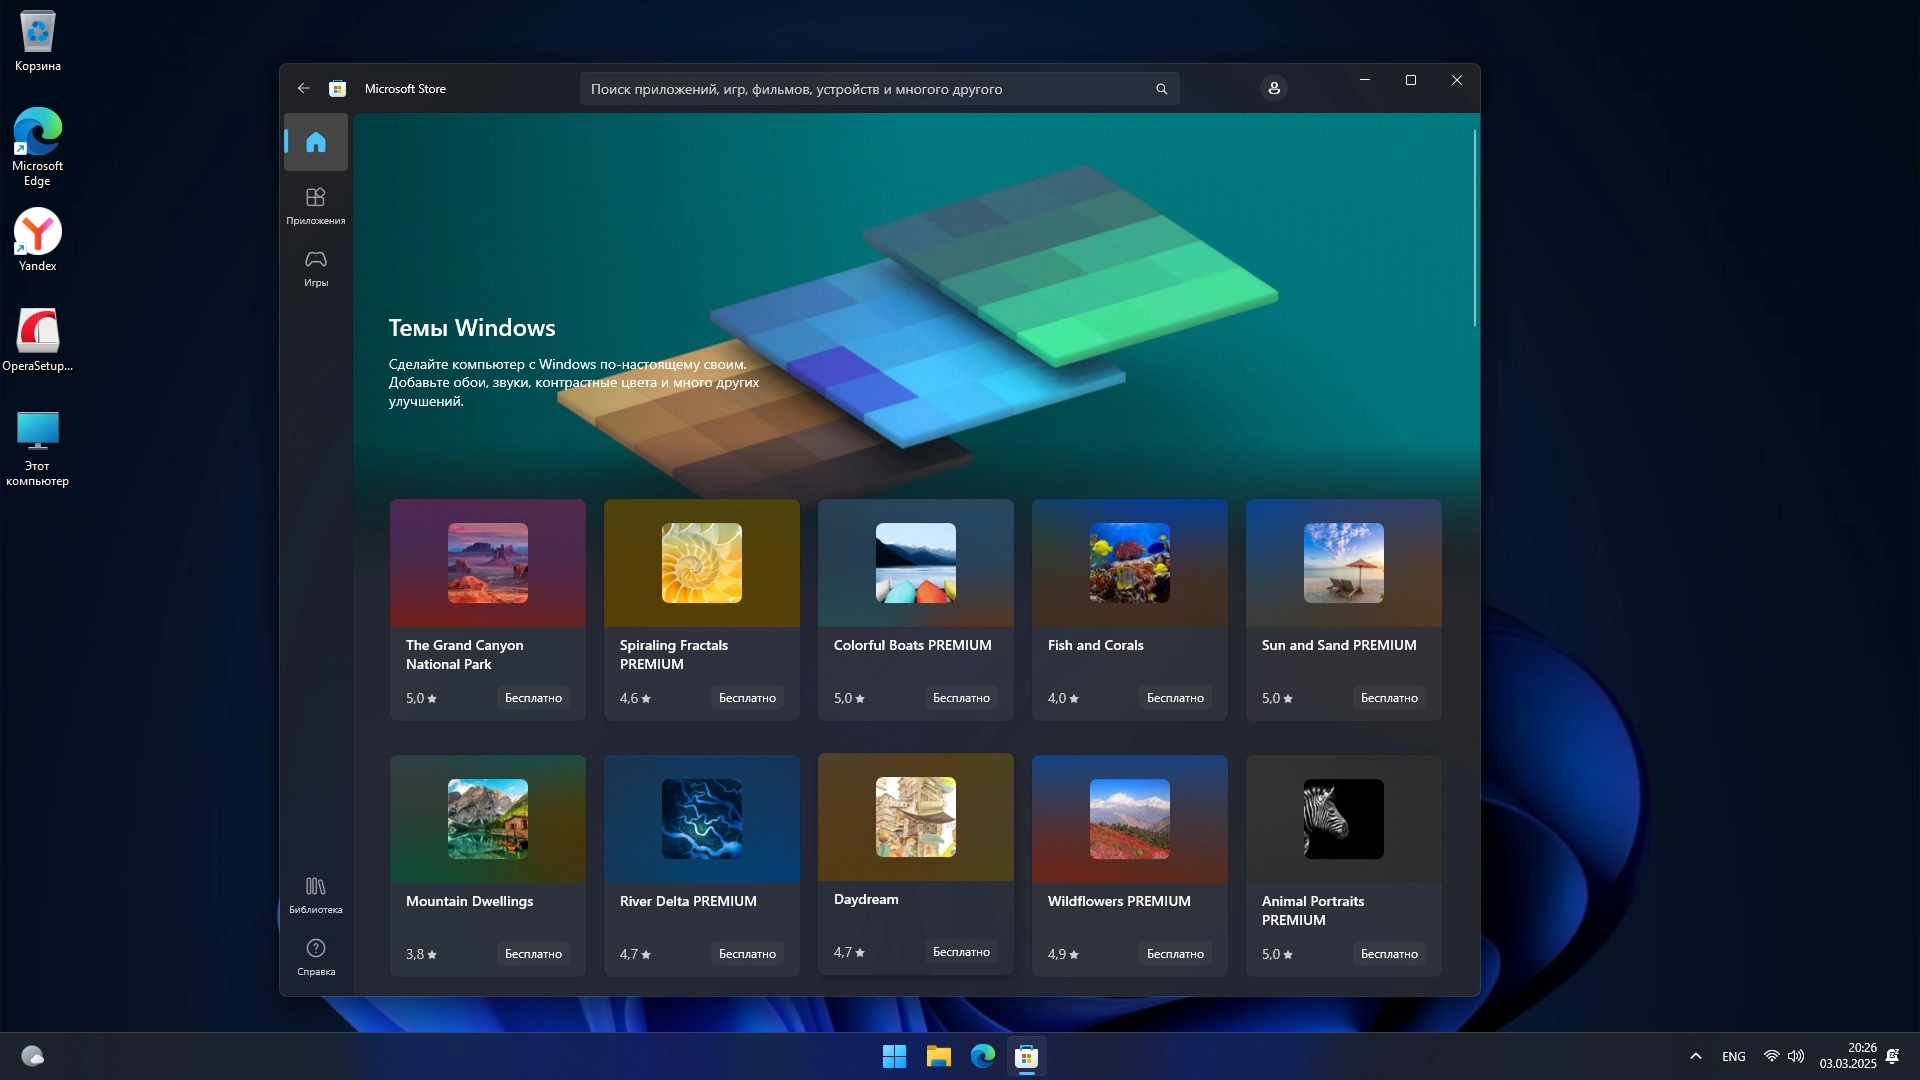Switch the ENG input language indicator
The image size is (1920, 1080).
pyautogui.click(x=1734, y=1056)
